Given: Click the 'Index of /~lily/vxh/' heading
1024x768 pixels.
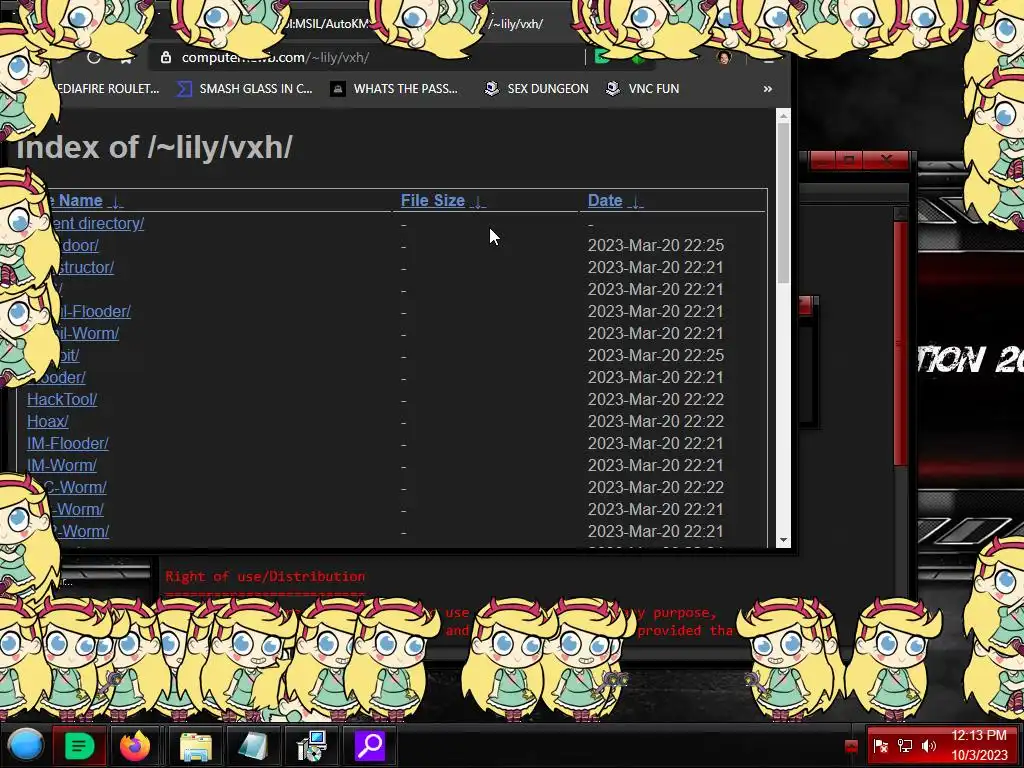Looking at the screenshot, I should 154,147.
